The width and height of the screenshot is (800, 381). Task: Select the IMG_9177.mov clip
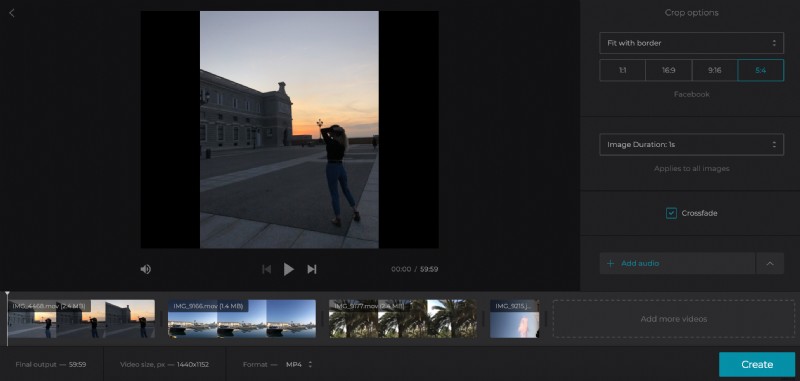pos(403,319)
